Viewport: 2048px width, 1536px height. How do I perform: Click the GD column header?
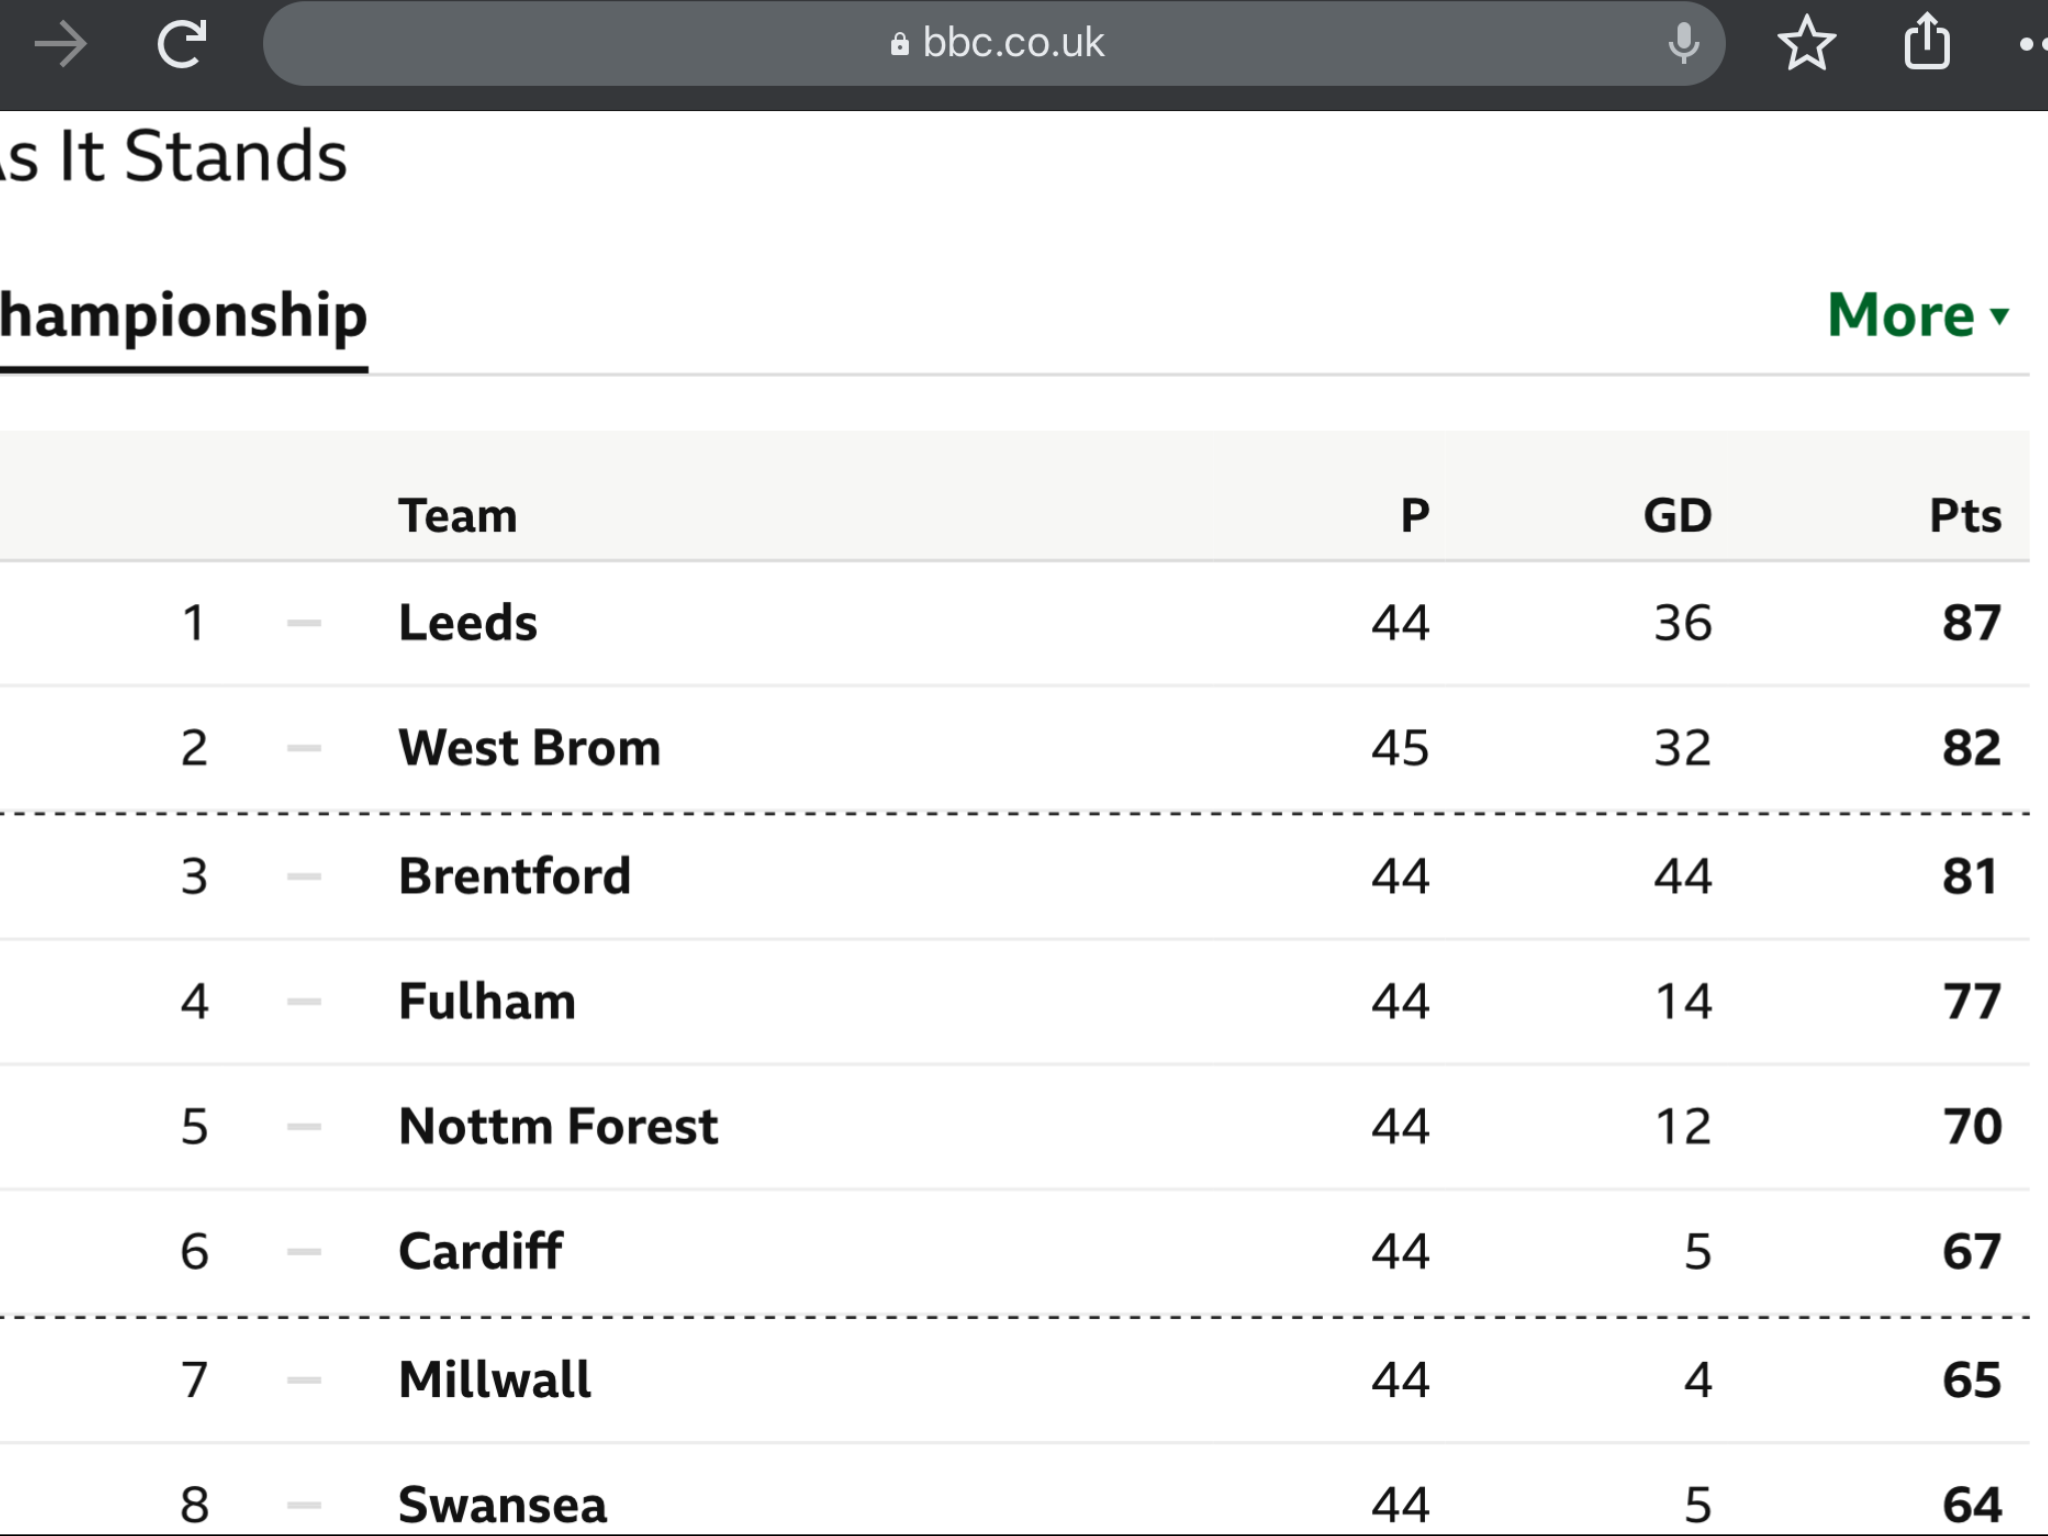(1678, 516)
